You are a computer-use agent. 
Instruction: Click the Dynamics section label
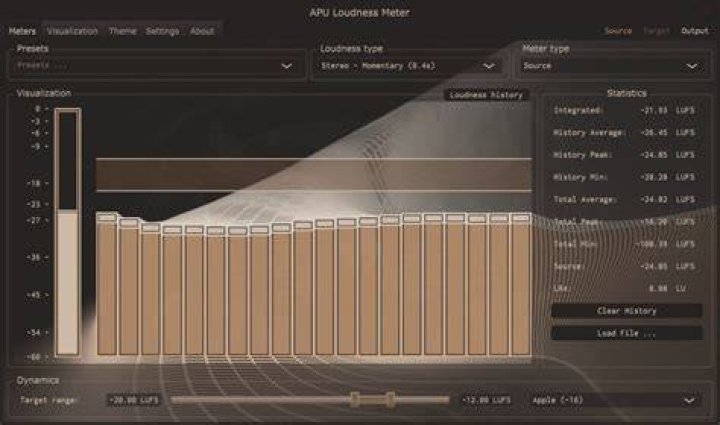(x=38, y=380)
